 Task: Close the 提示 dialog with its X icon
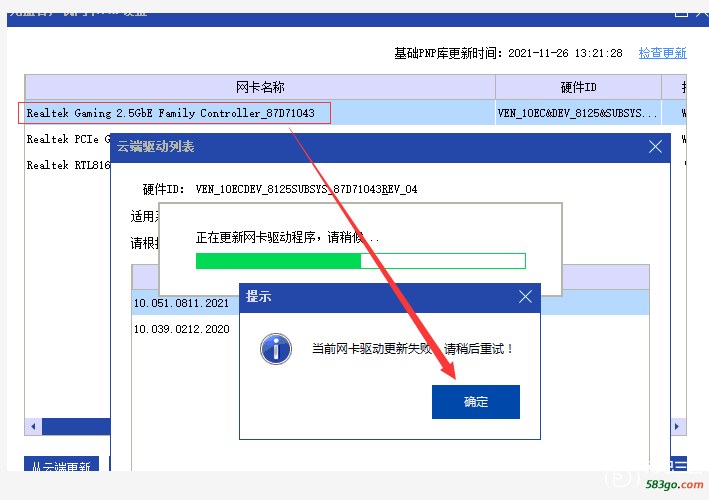coord(525,297)
